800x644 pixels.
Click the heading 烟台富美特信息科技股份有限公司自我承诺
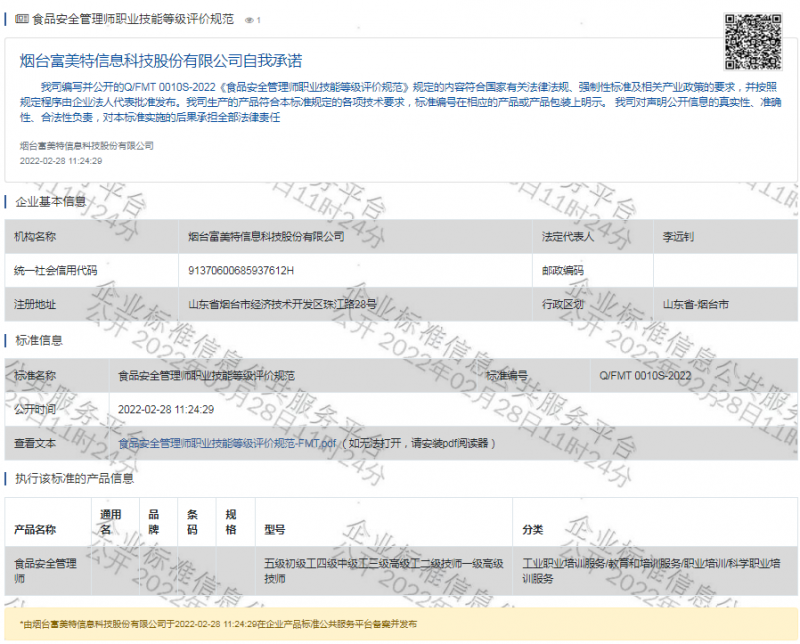pyautogui.click(x=161, y=61)
